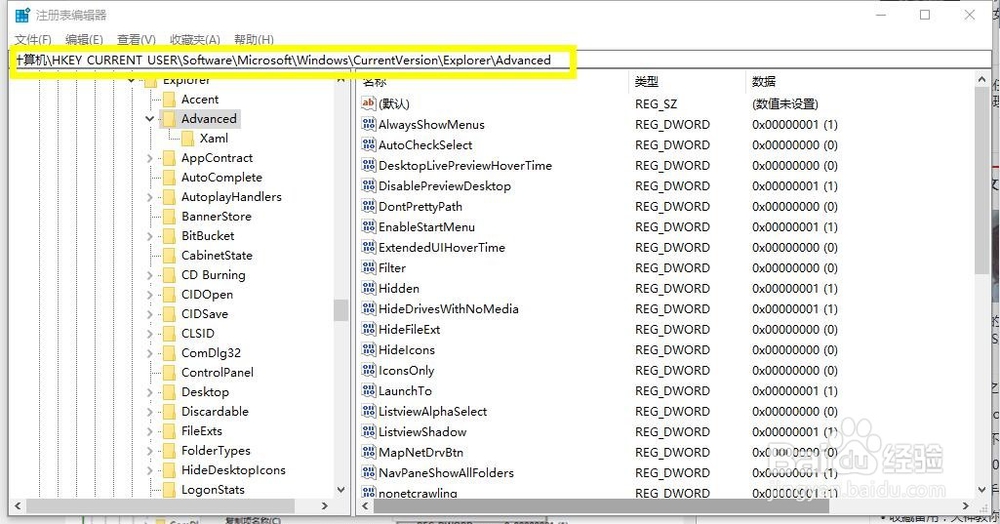Click the values pane horizontal scroll thumb
The height and width of the screenshot is (524, 1000).
[601, 506]
